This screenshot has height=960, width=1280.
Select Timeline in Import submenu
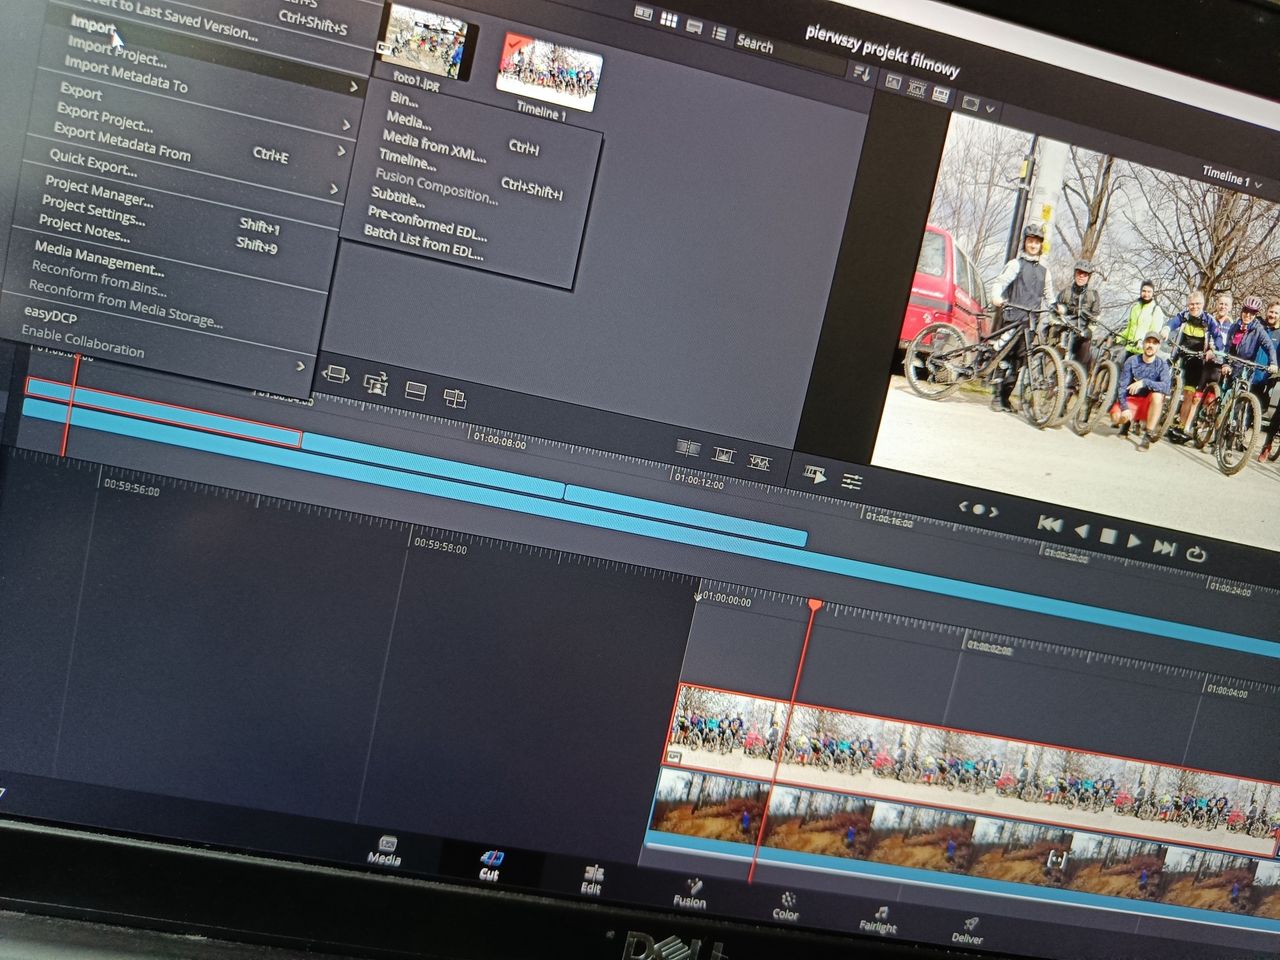406,159
